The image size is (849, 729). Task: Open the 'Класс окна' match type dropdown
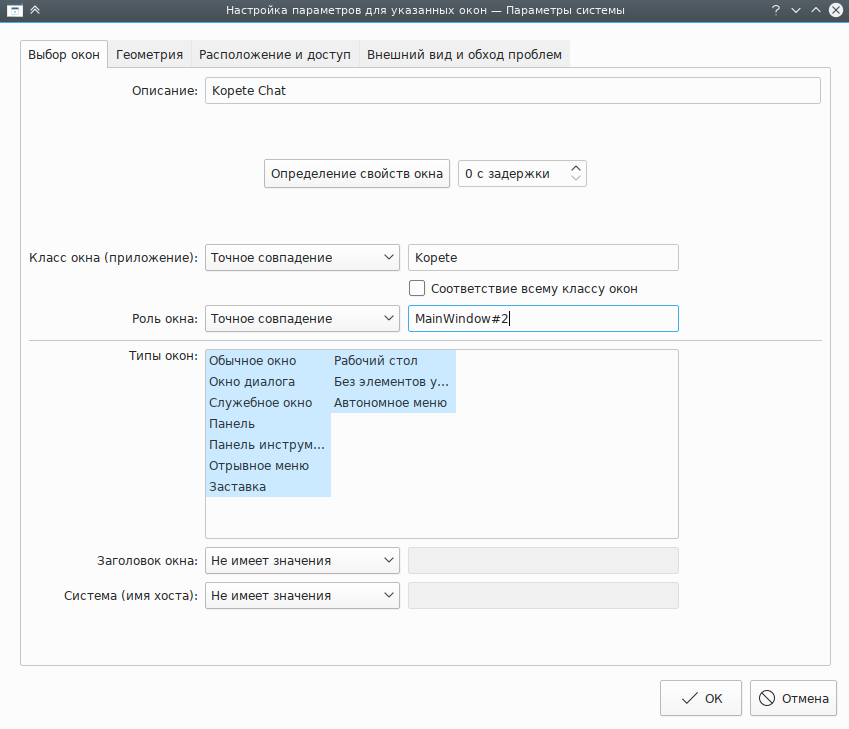[302, 258]
